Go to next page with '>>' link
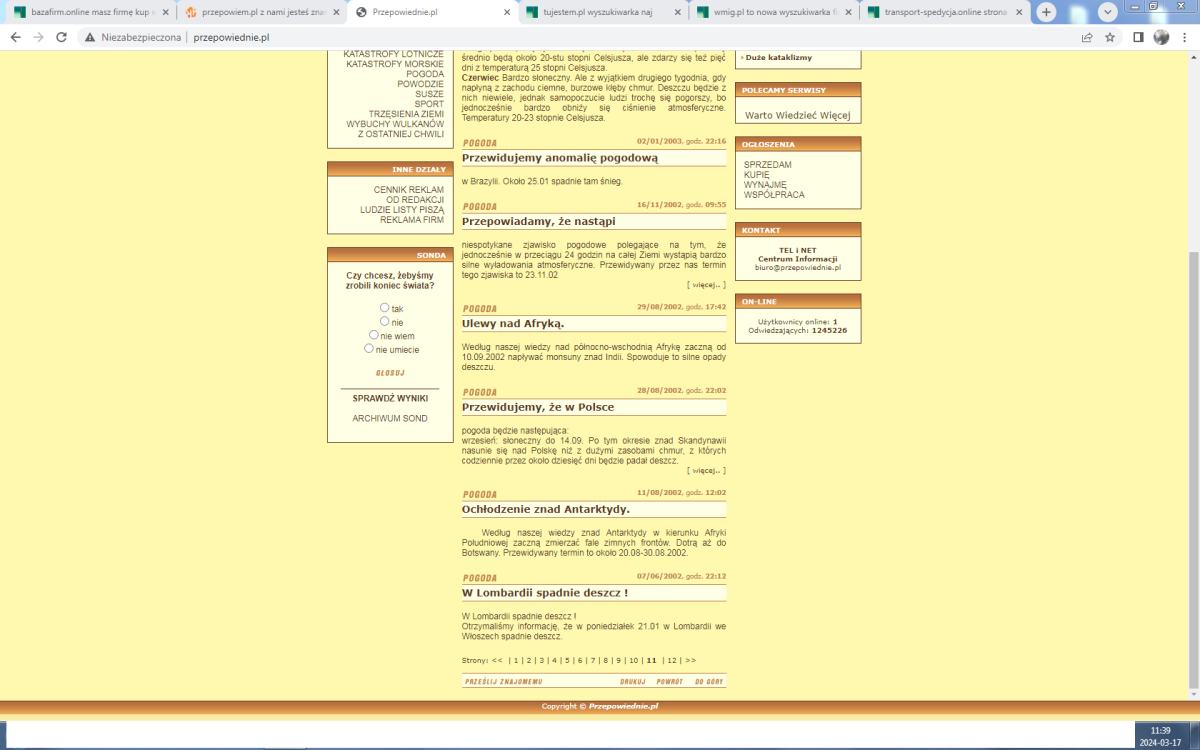This screenshot has width=1200, height=750. [690, 660]
